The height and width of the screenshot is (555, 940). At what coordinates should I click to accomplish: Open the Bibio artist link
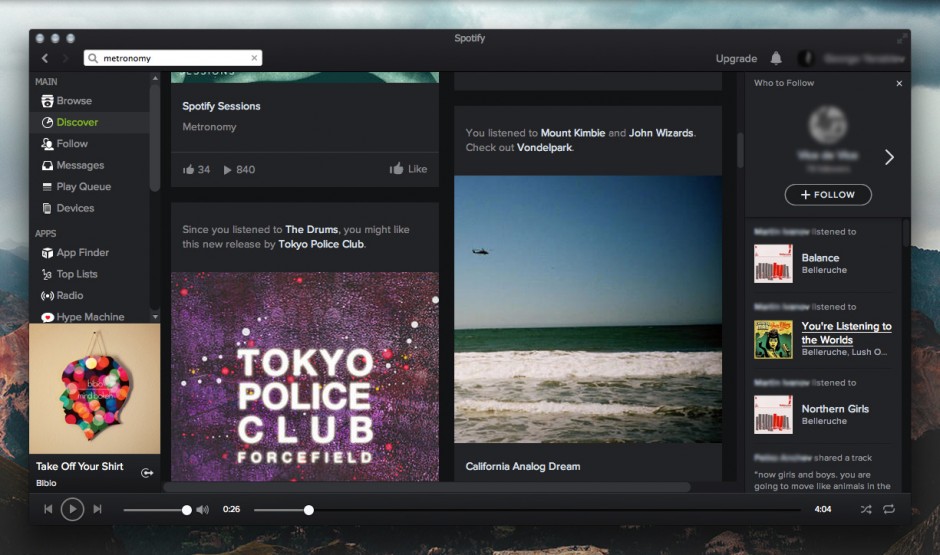tap(46, 483)
